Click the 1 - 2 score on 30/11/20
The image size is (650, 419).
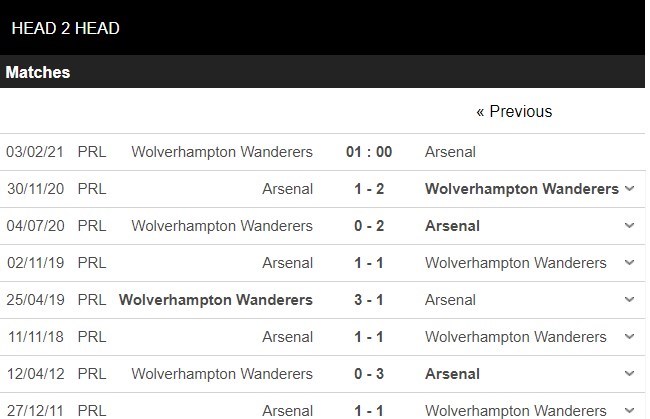(x=368, y=189)
